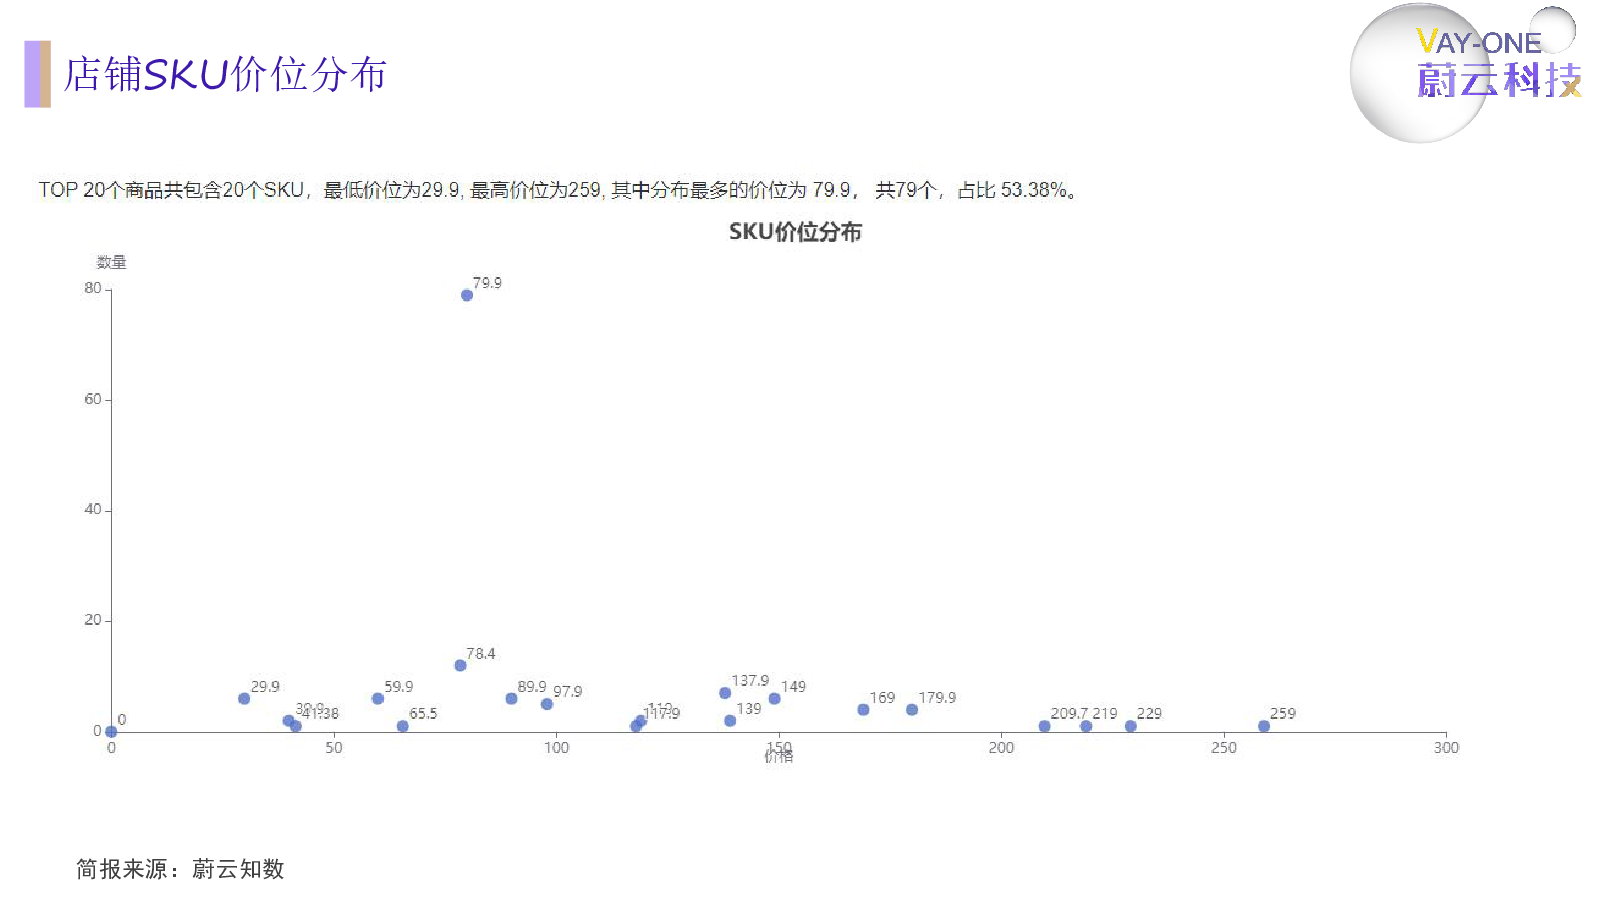Click the 65.5 data point
The width and height of the screenshot is (1600, 900).
[404, 727]
